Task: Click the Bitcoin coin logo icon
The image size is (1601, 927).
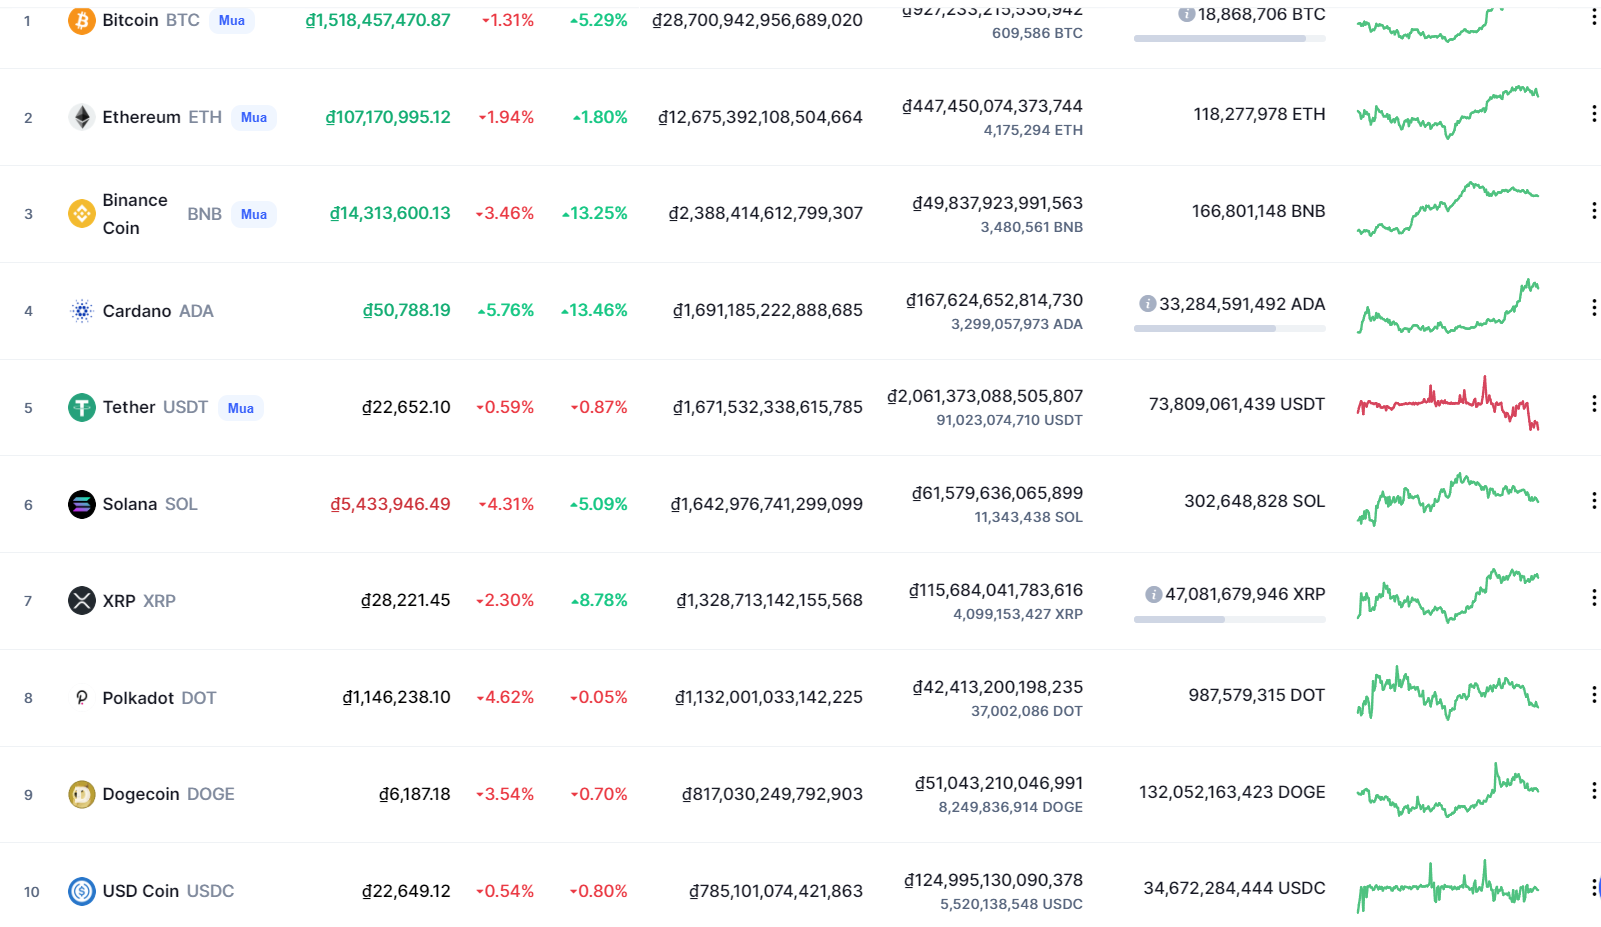Action: point(81,20)
